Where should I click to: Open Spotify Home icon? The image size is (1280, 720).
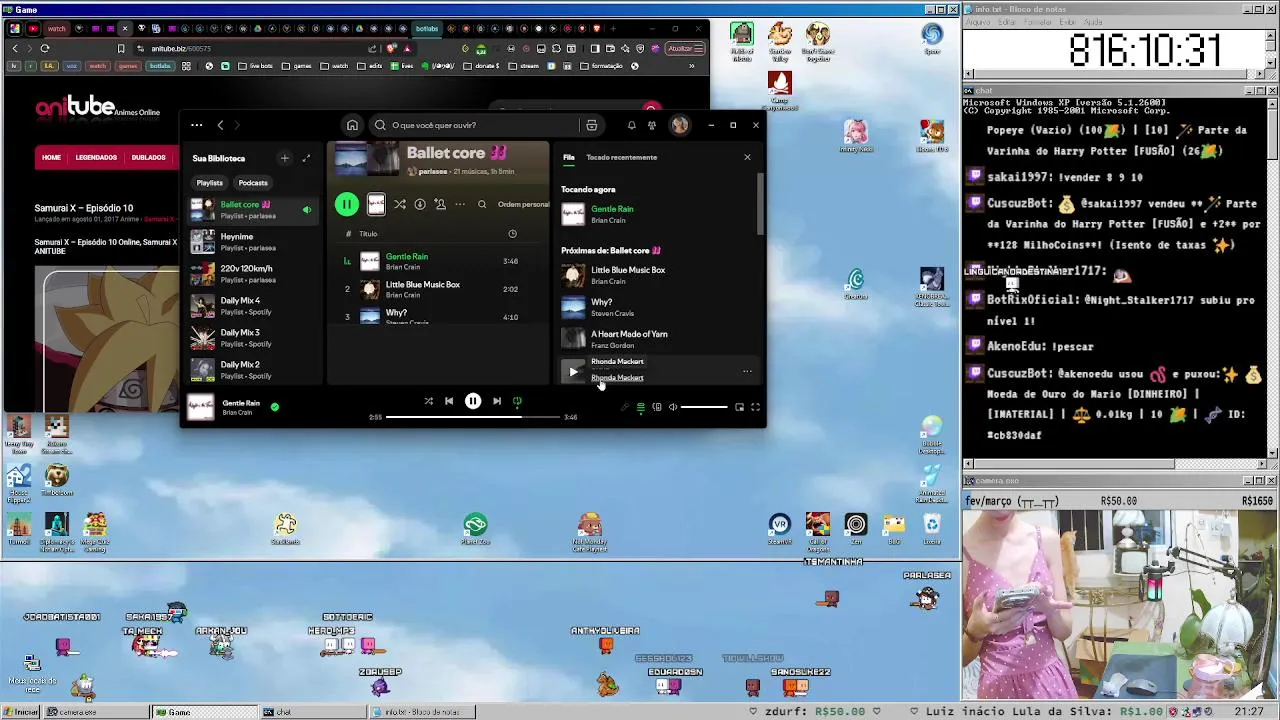point(352,125)
